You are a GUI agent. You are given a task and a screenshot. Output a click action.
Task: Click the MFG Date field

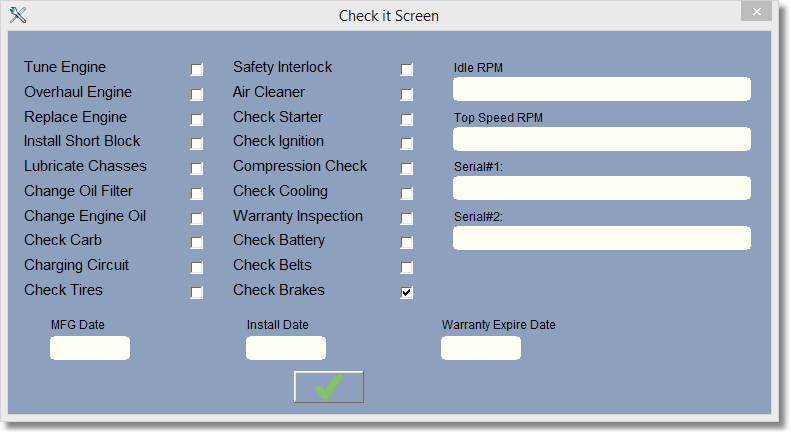pos(90,348)
